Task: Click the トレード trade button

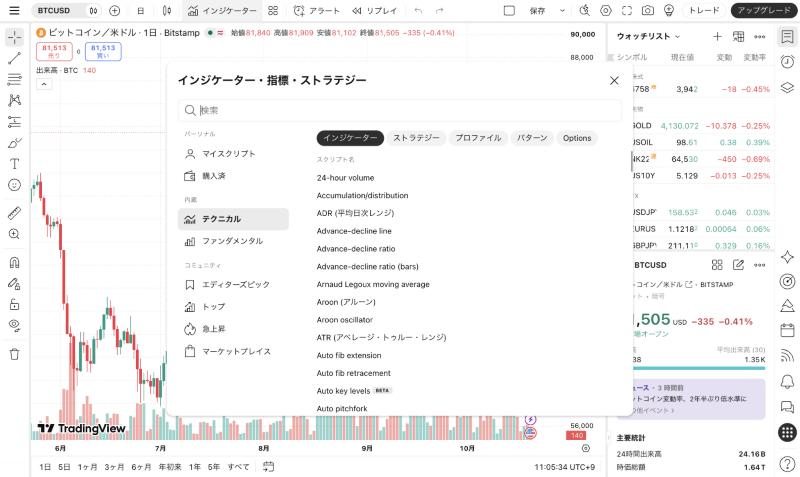Action: click(x=704, y=10)
